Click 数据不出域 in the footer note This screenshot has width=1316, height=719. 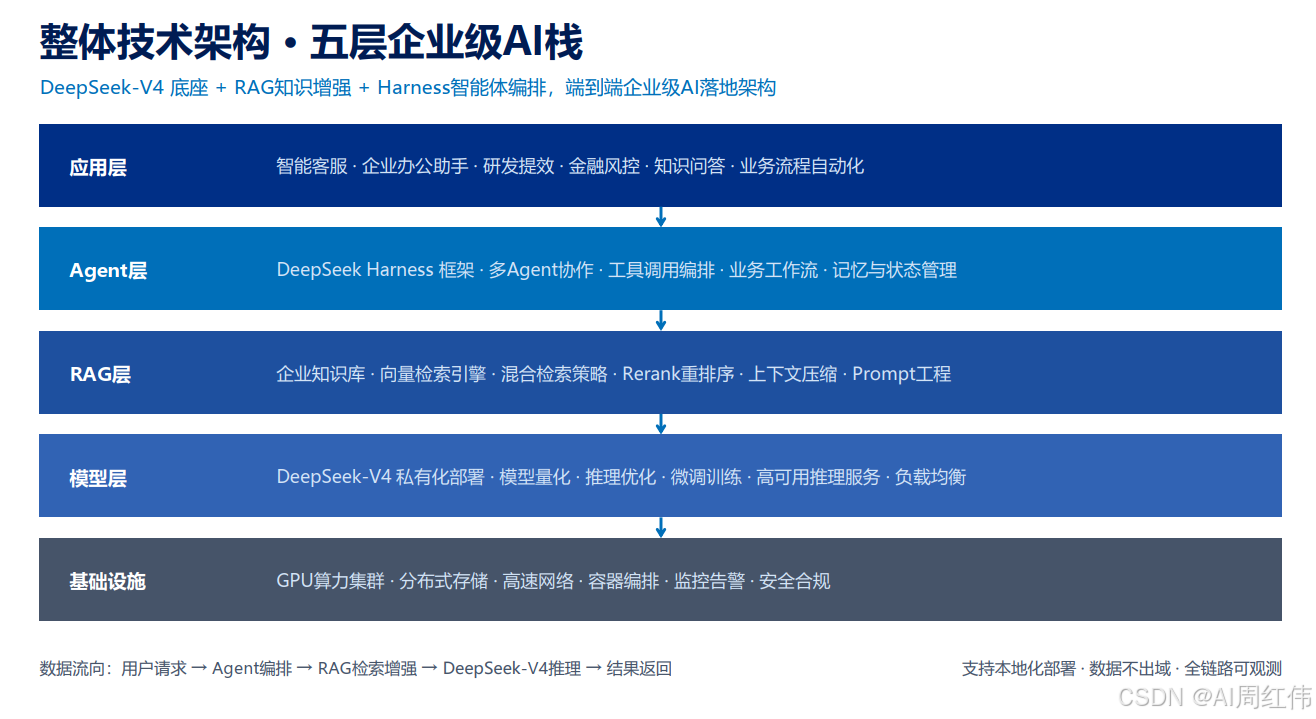1130,669
